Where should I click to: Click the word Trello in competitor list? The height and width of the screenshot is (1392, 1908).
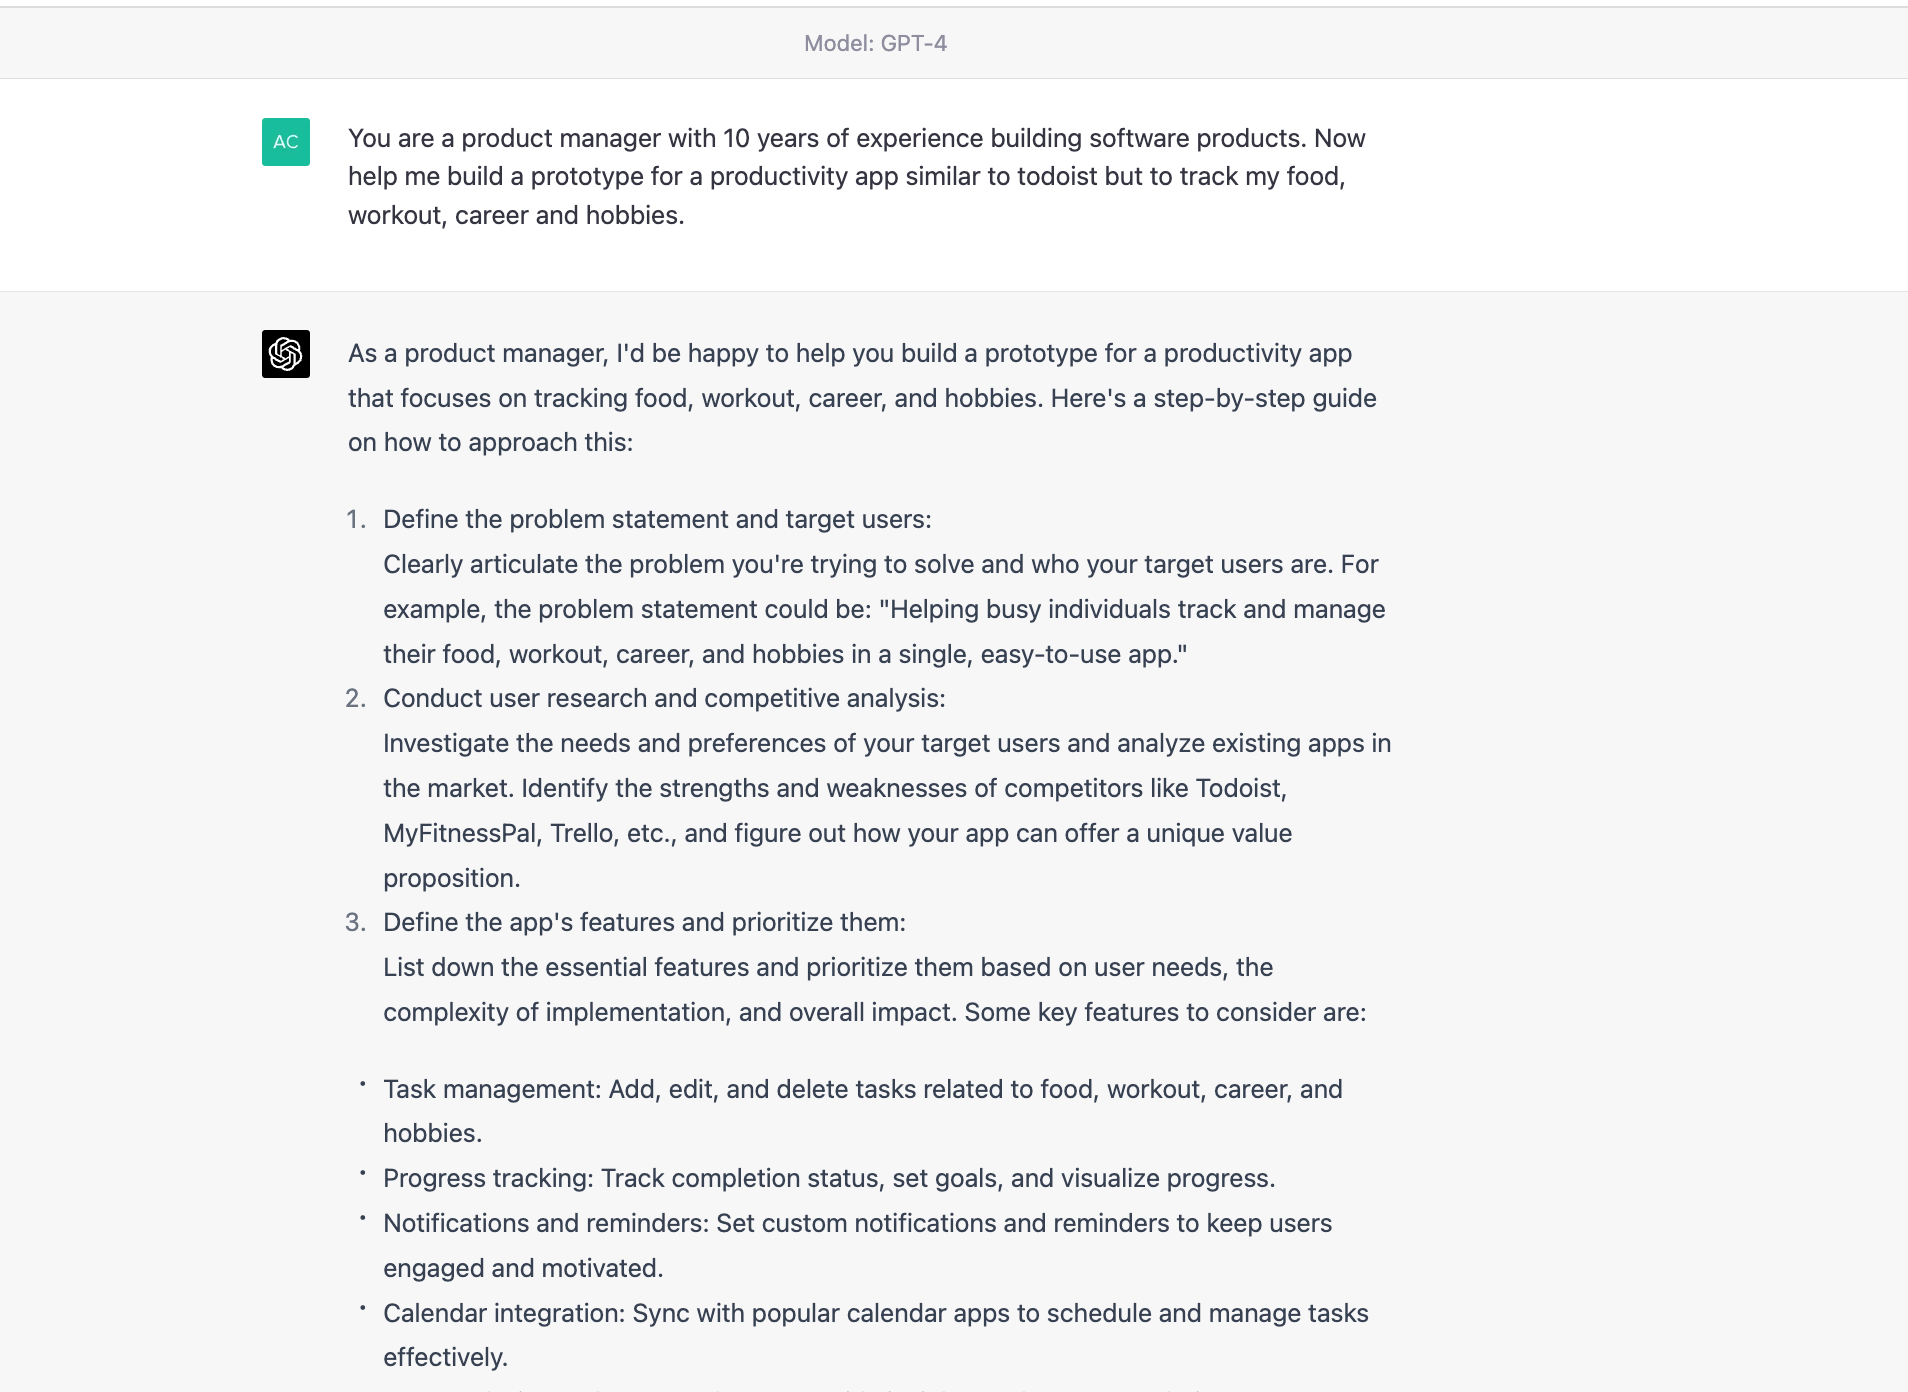tap(580, 834)
